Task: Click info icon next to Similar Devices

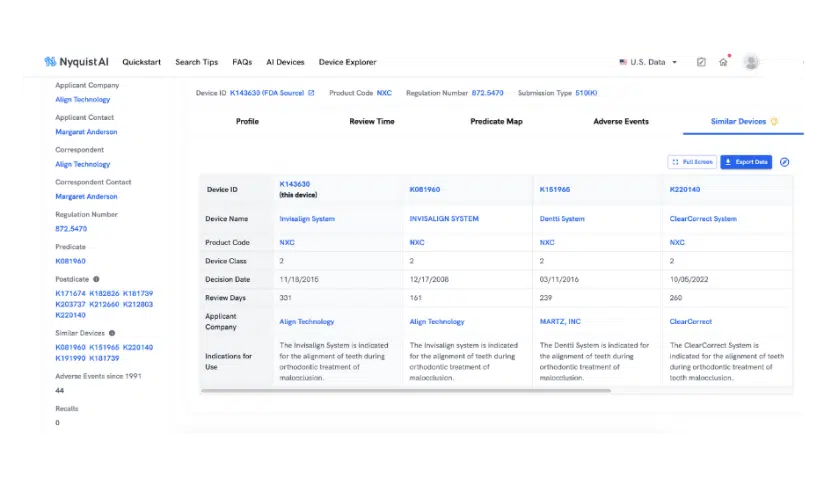Action: point(112,333)
